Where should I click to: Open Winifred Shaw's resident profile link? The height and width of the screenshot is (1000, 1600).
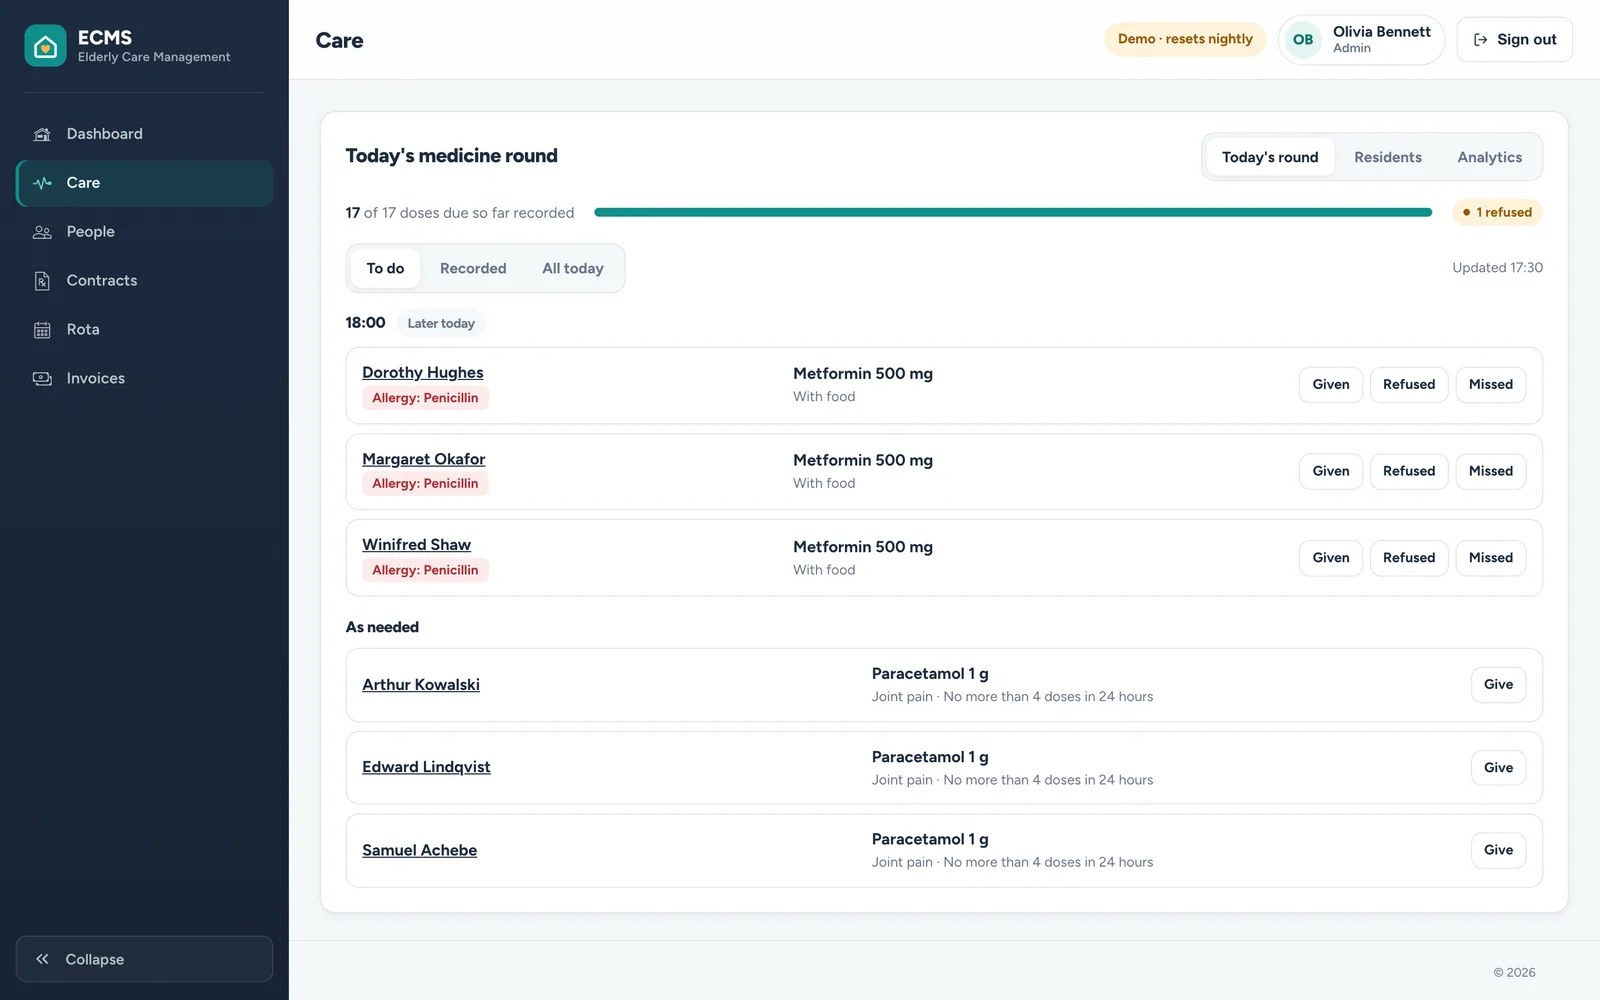click(x=416, y=545)
